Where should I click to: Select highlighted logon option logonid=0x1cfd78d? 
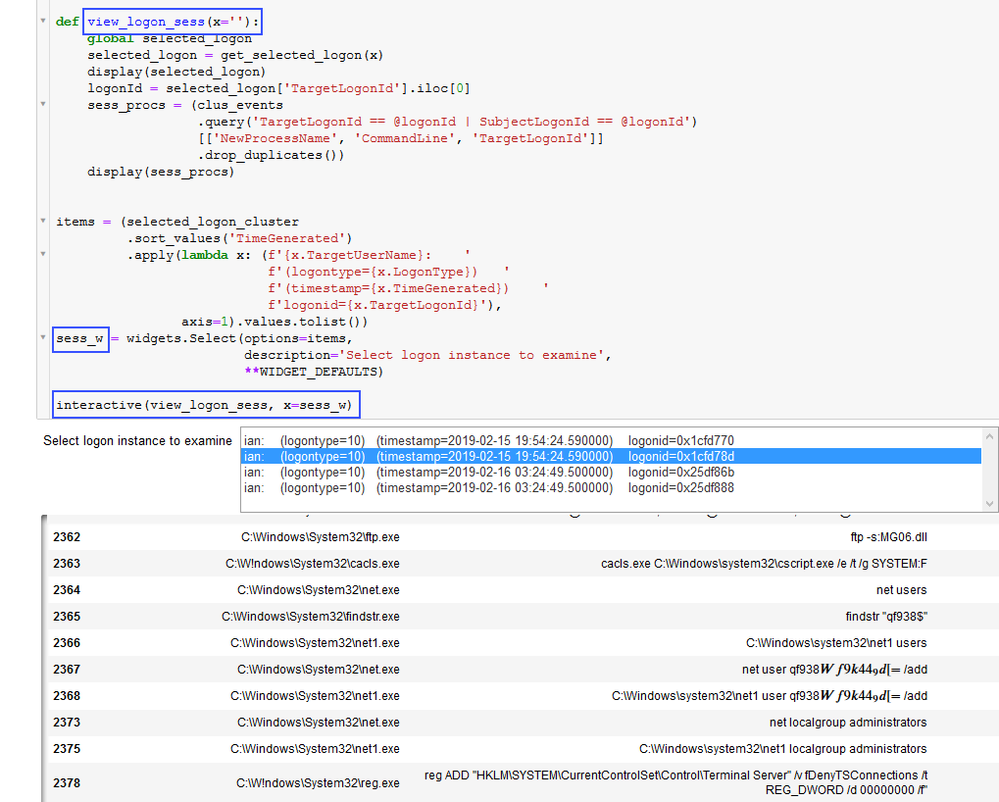click(x=612, y=456)
